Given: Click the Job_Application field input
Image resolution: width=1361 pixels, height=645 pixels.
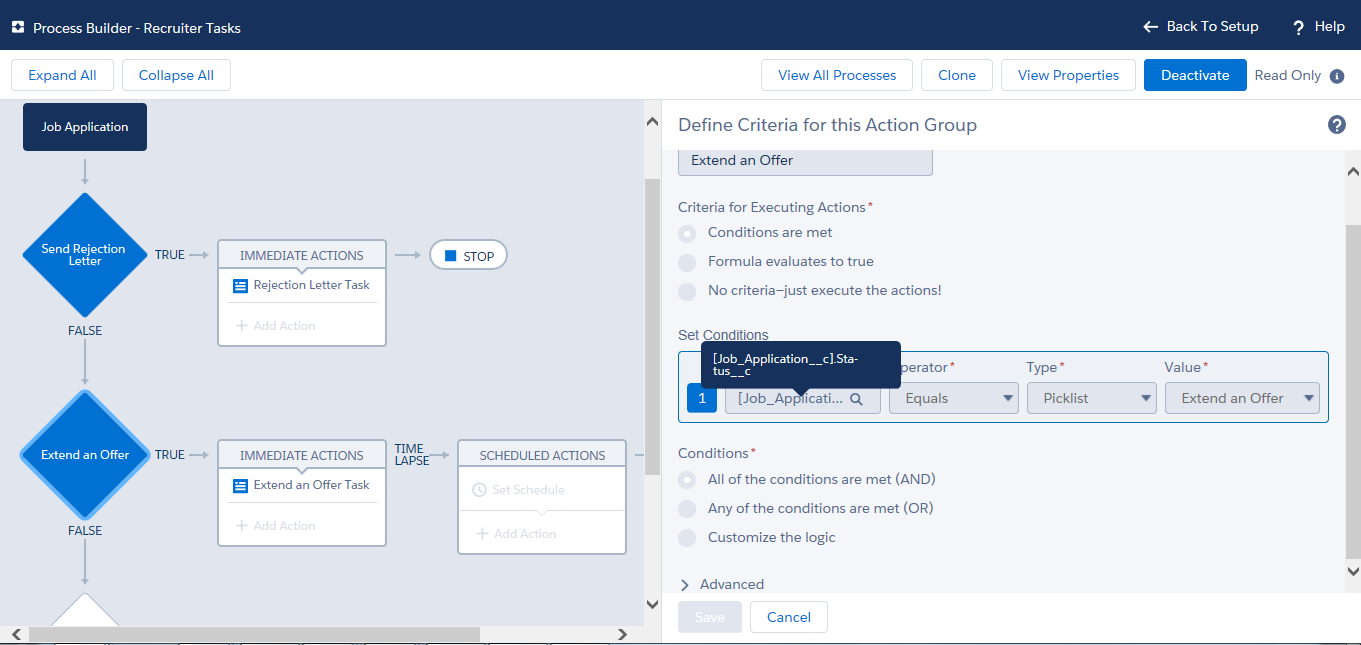Looking at the screenshot, I should pyautogui.click(x=803, y=398).
